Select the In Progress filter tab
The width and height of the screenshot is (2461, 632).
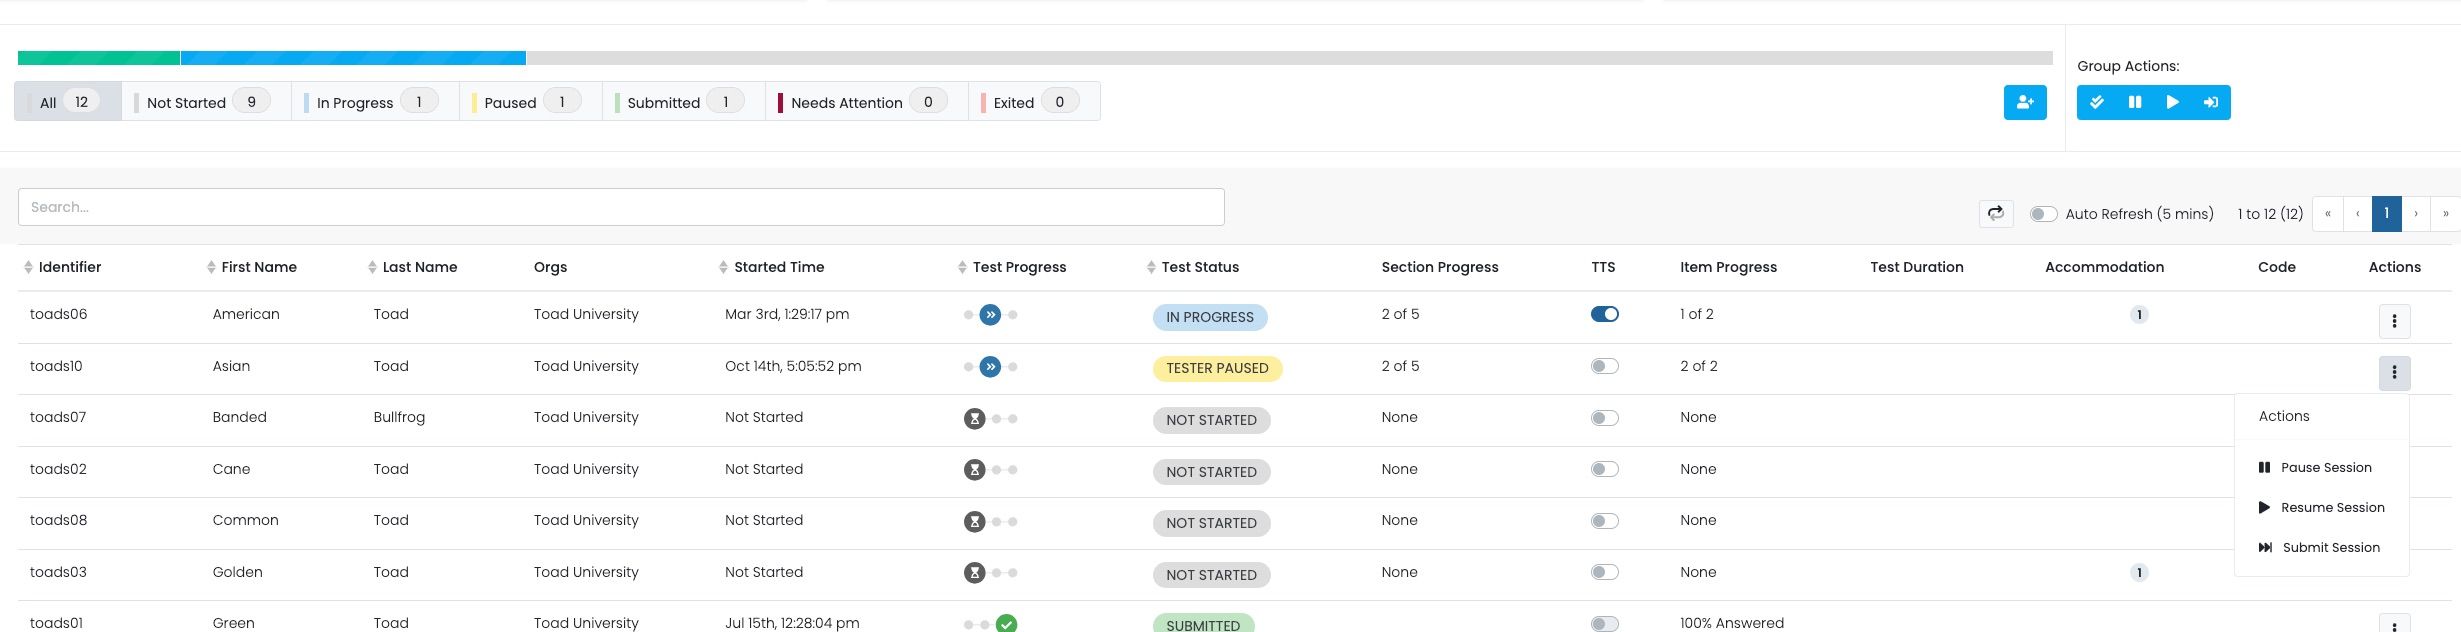[376, 102]
